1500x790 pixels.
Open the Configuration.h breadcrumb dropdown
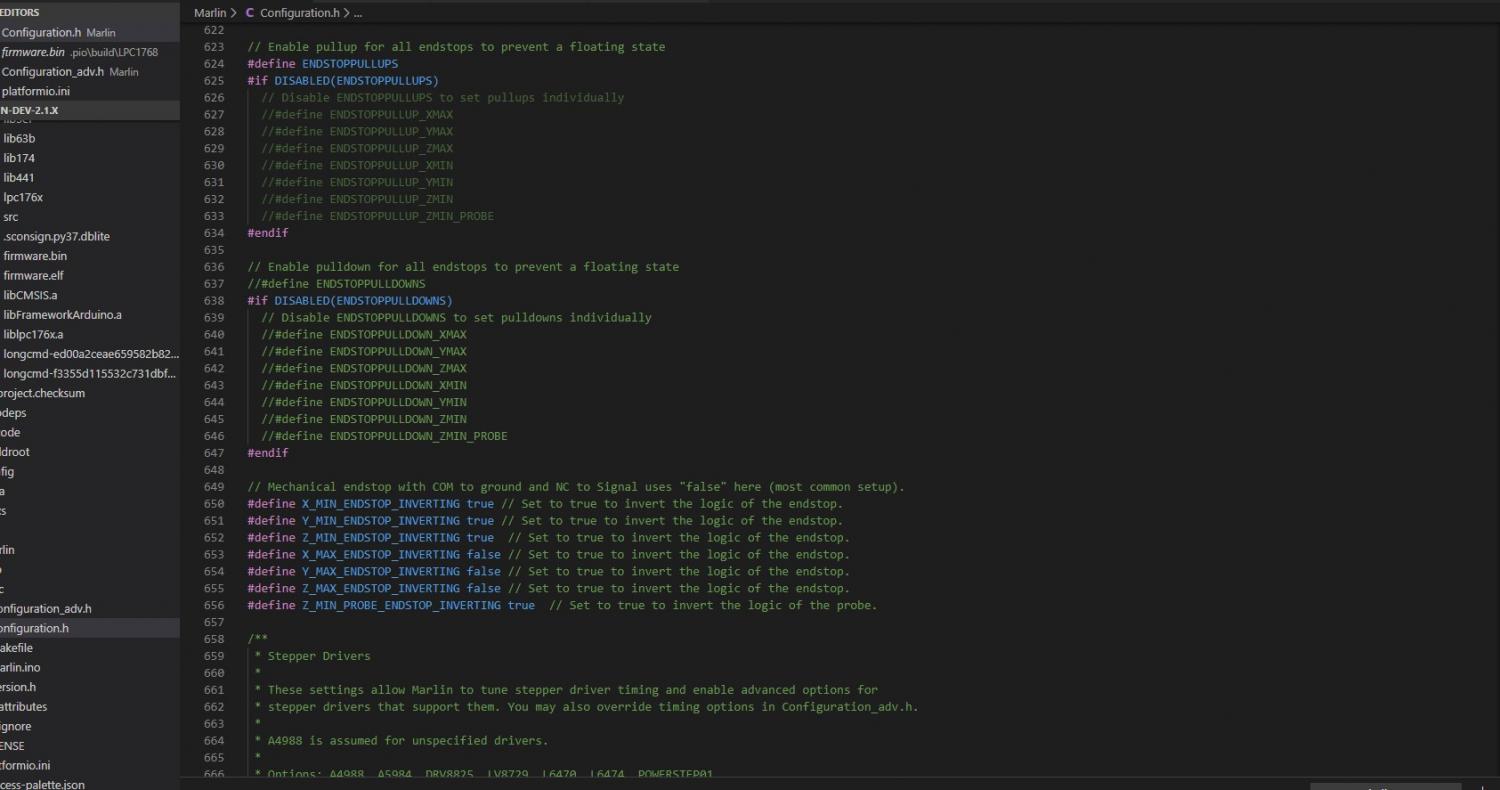pyautogui.click(x=300, y=13)
